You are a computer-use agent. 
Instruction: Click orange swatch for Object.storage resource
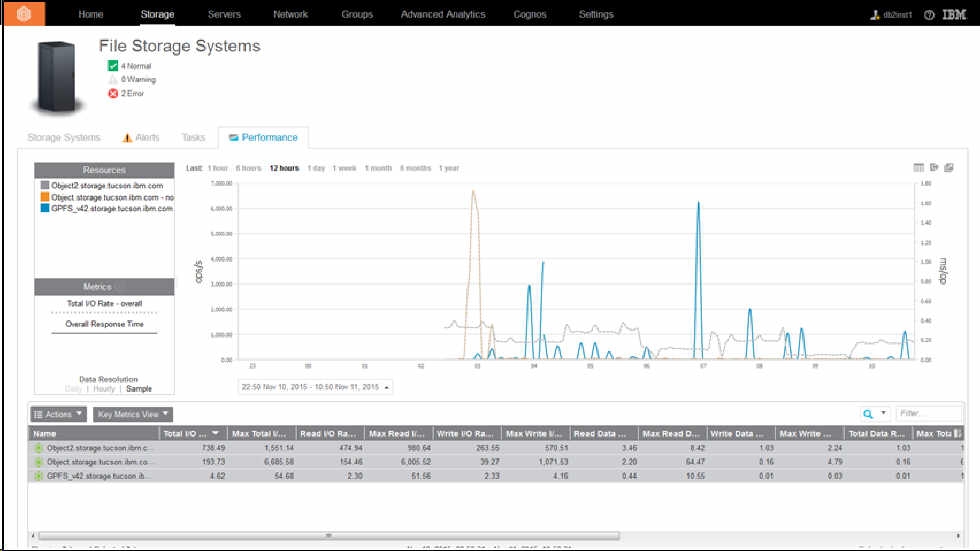click(44, 197)
